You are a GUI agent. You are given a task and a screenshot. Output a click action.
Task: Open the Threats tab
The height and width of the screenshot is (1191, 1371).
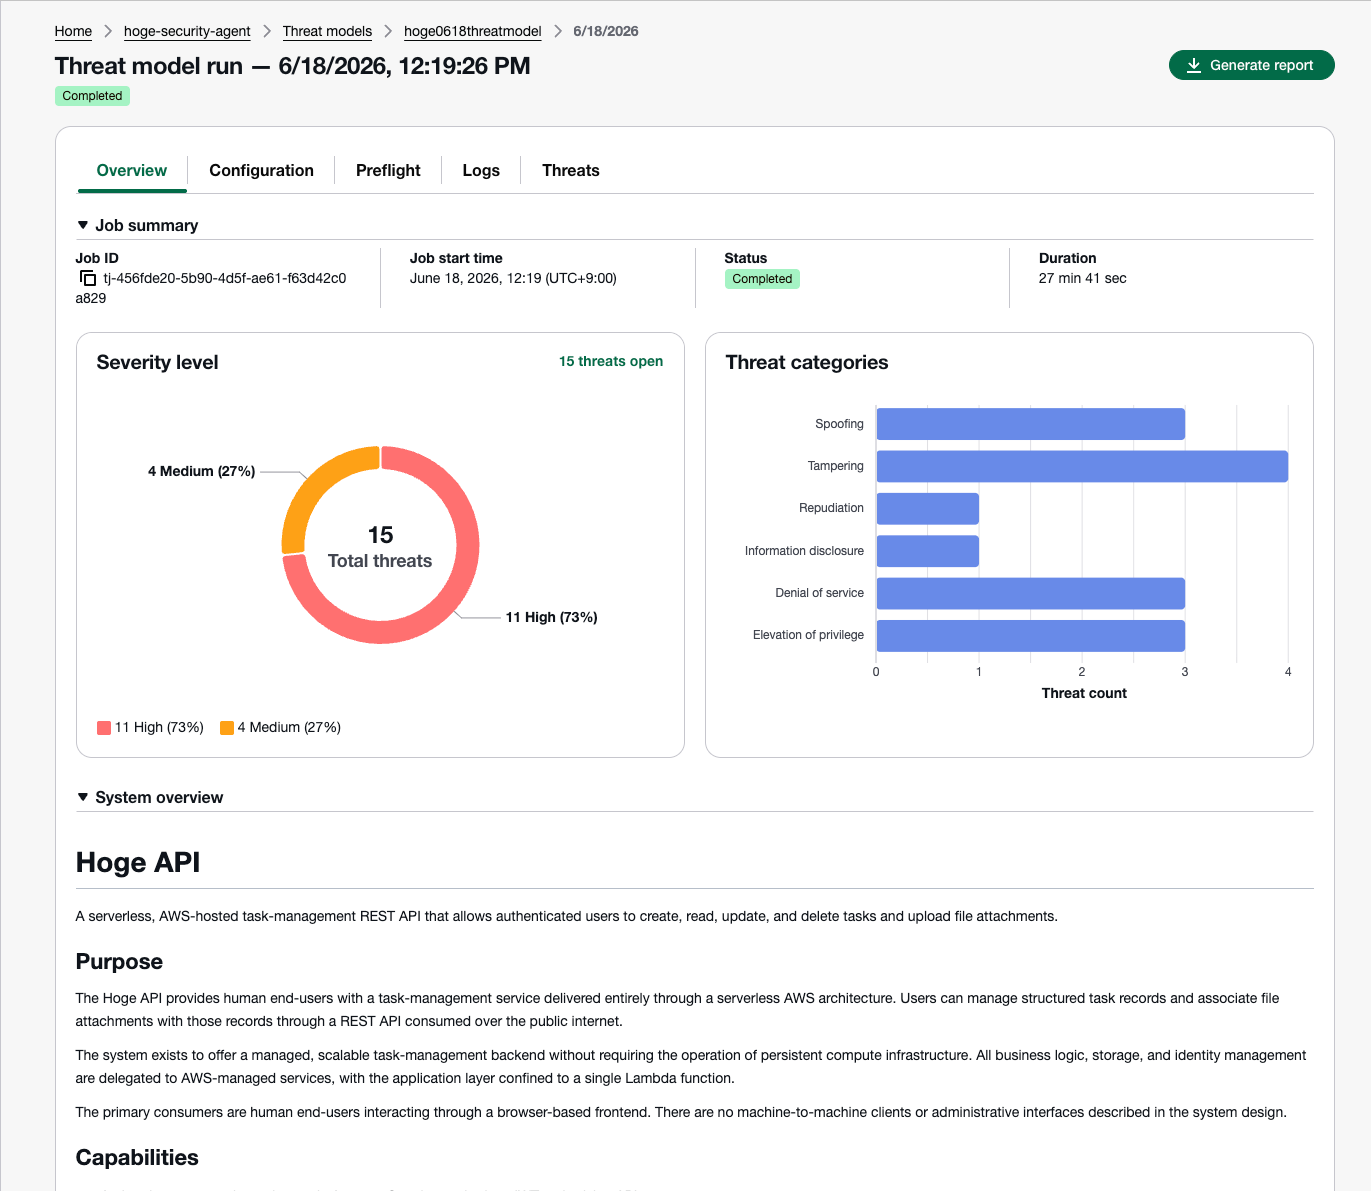[571, 170]
